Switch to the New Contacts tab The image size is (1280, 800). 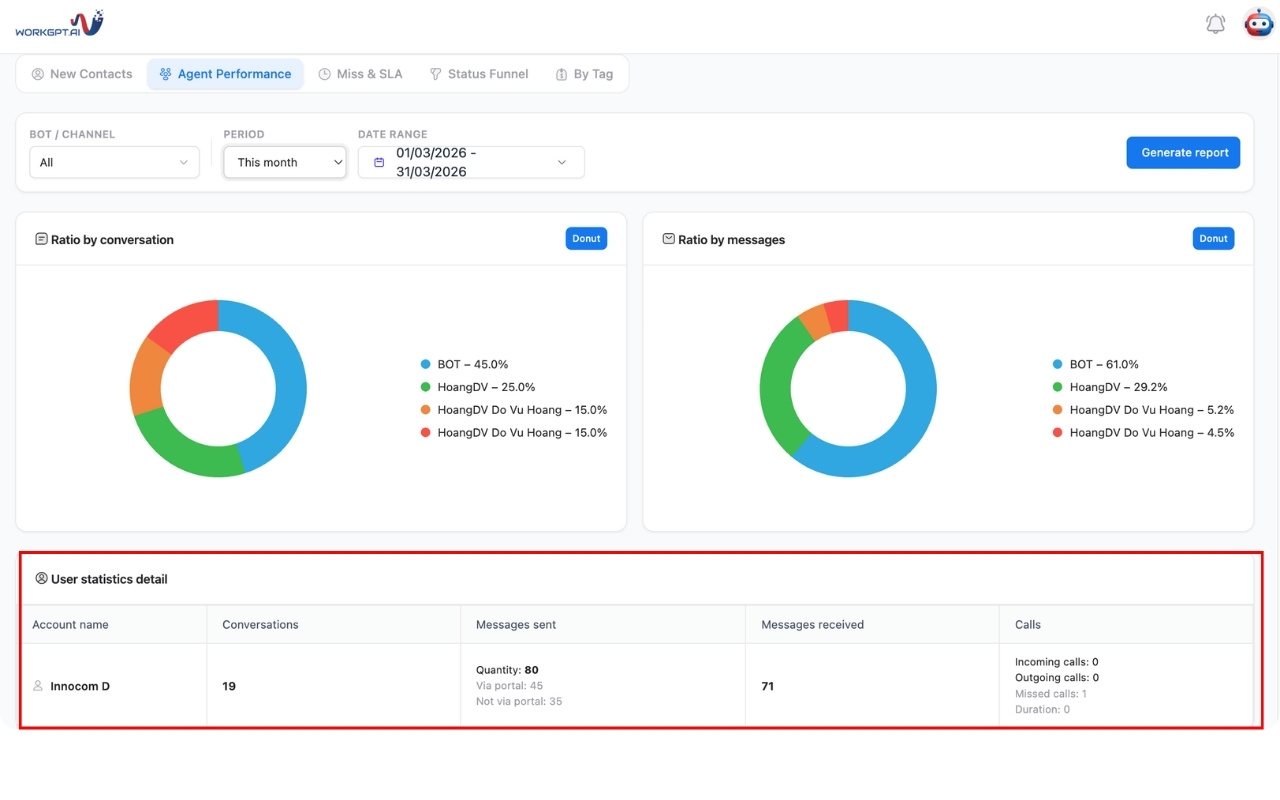82,74
